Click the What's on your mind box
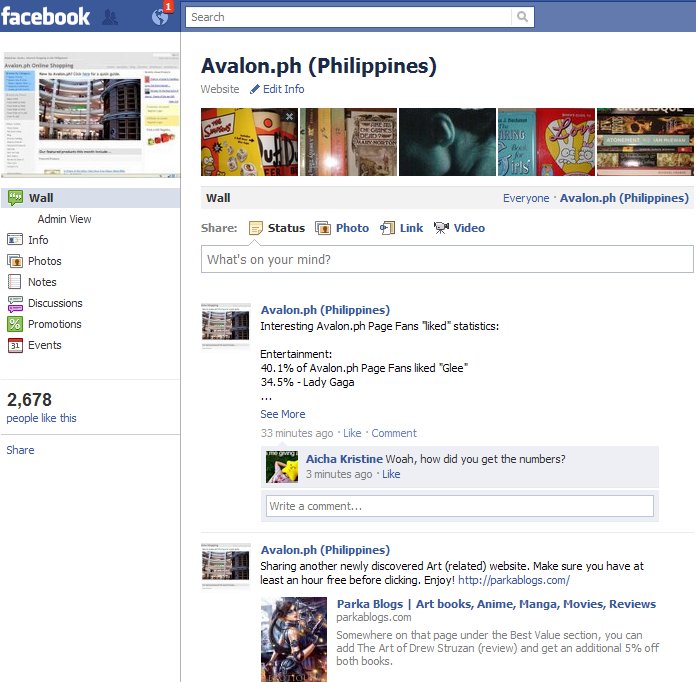The height and width of the screenshot is (682, 696). pos(447,259)
